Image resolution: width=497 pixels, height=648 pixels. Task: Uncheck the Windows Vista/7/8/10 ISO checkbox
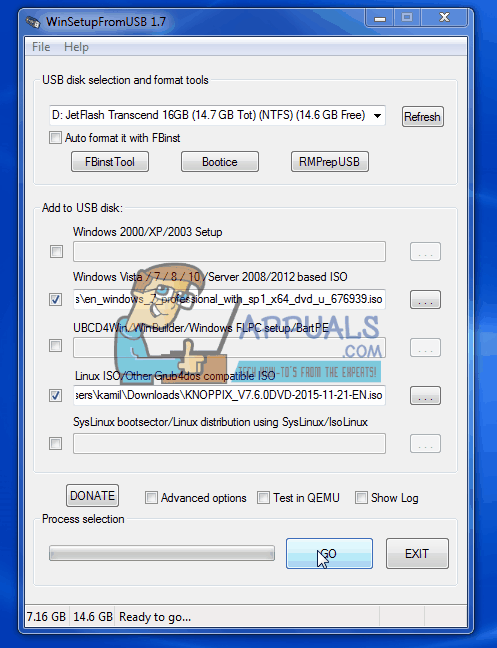point(55,299)
